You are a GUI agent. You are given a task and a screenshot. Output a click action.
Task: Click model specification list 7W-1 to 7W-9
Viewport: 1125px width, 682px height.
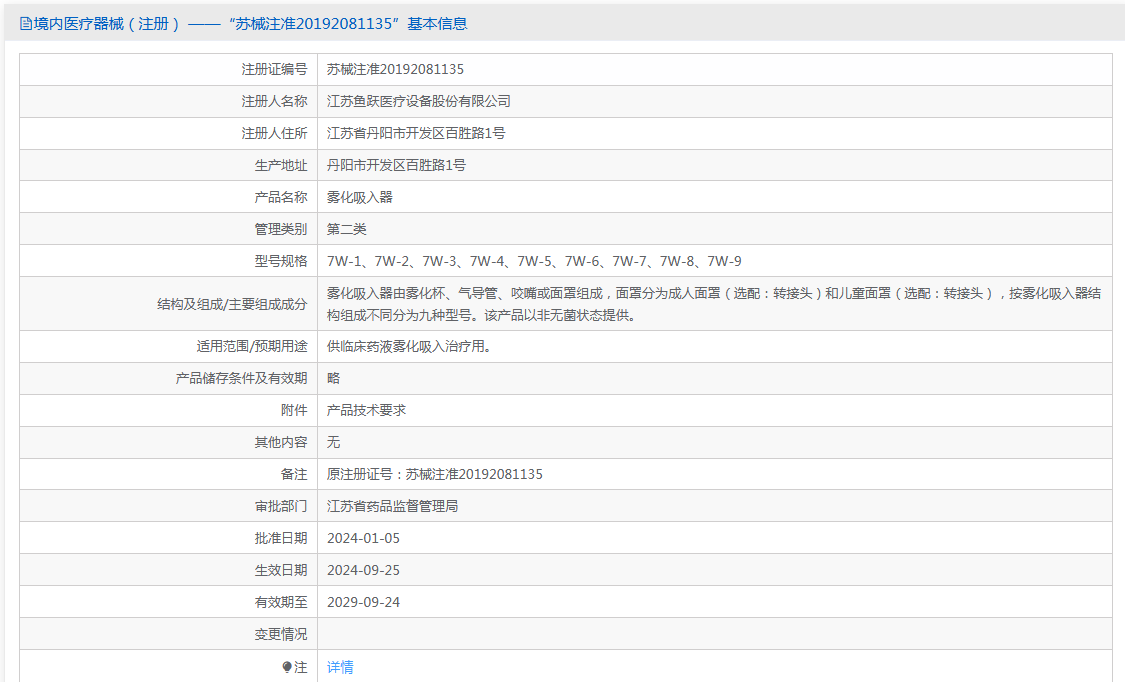[535, 261]
